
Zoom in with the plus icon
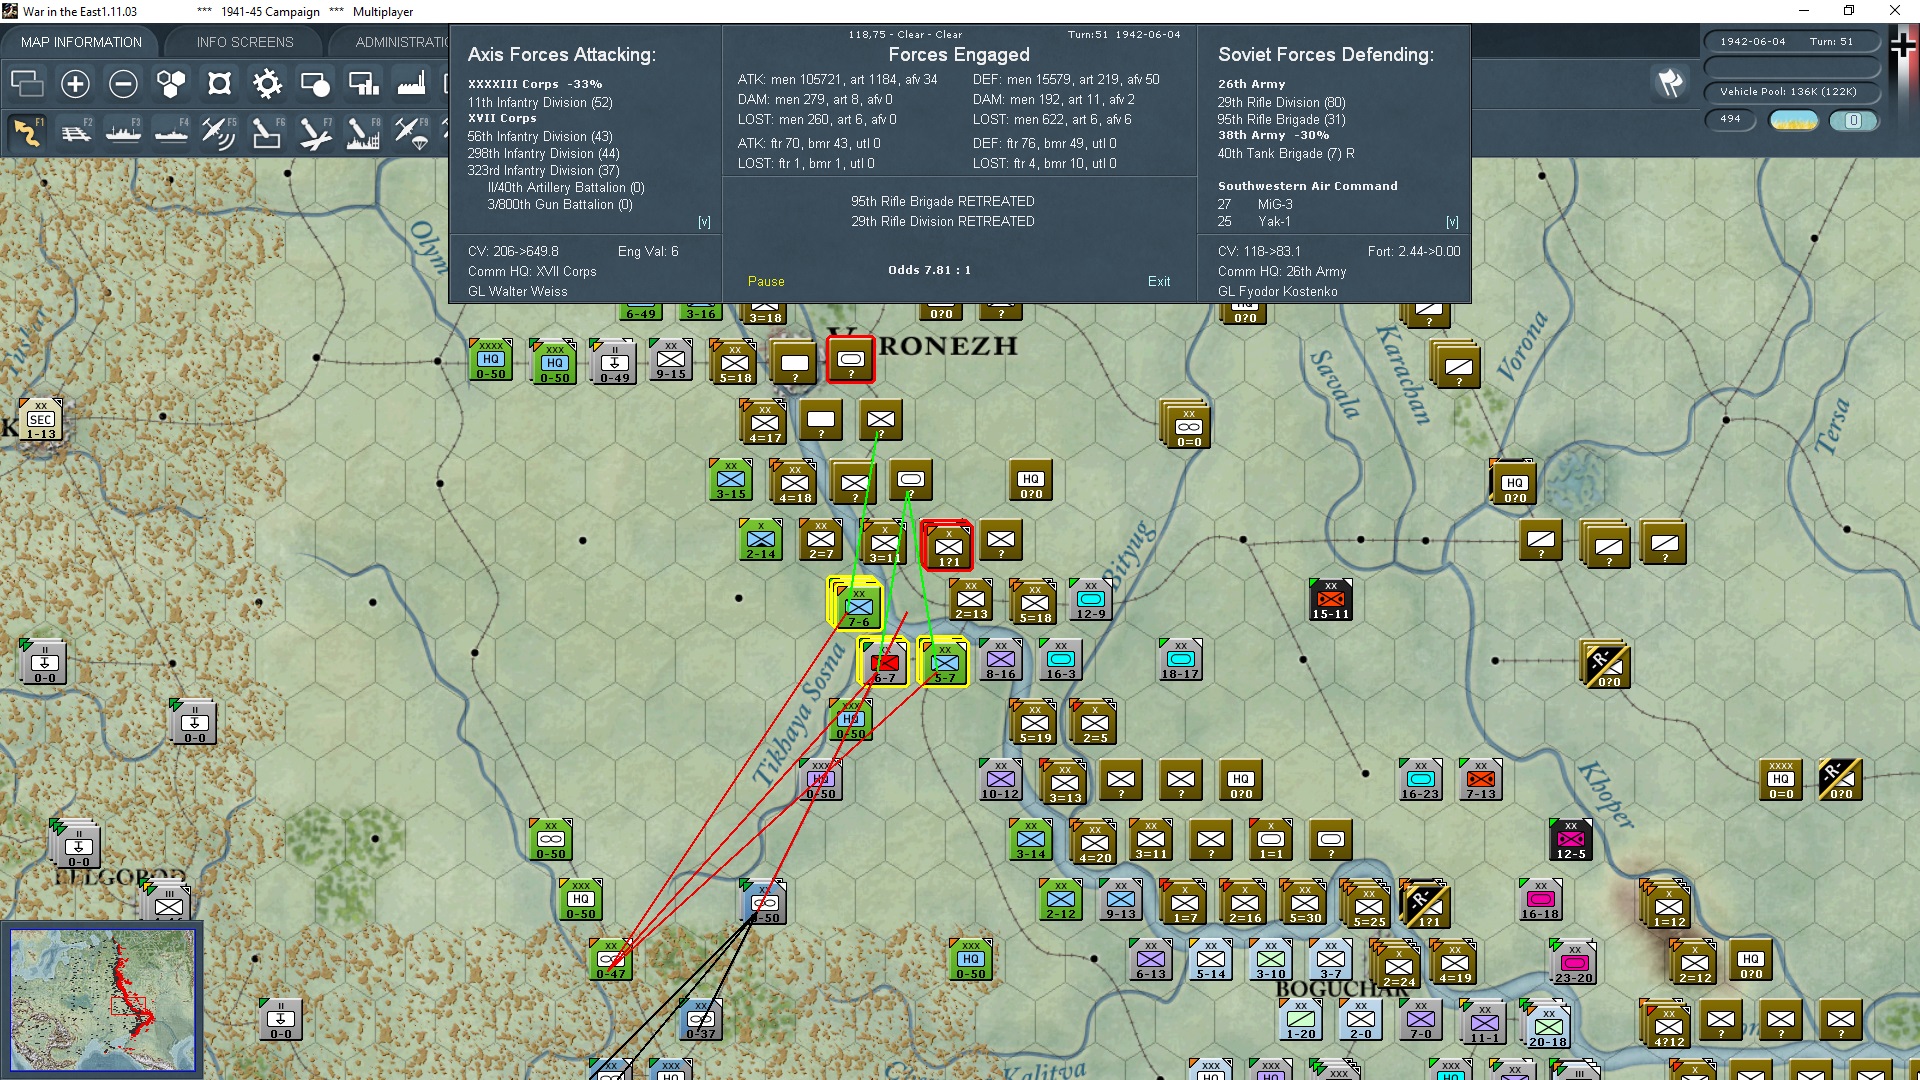coord(75,84)
